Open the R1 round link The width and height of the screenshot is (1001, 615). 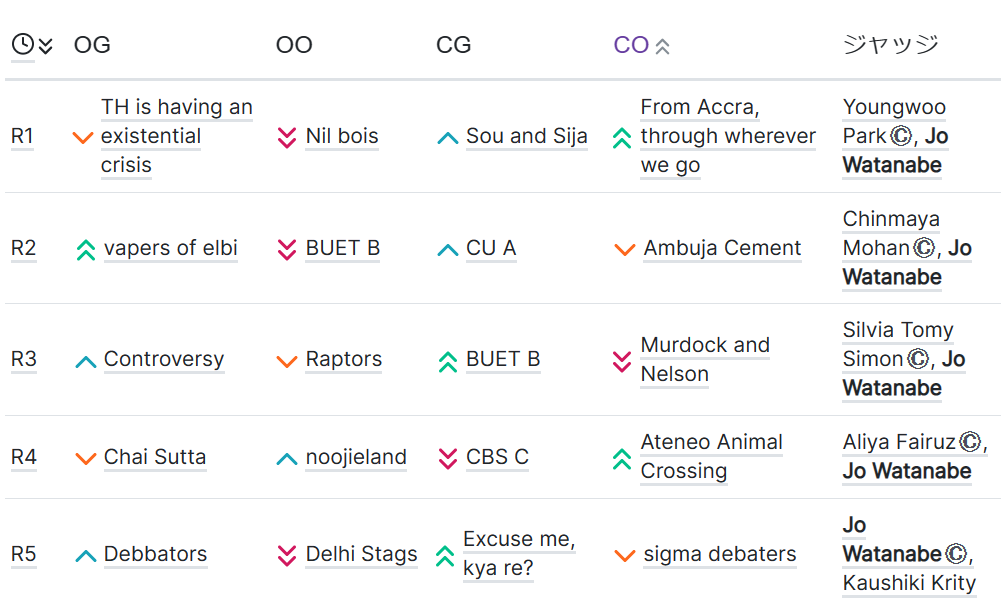[x=22, y=136]
